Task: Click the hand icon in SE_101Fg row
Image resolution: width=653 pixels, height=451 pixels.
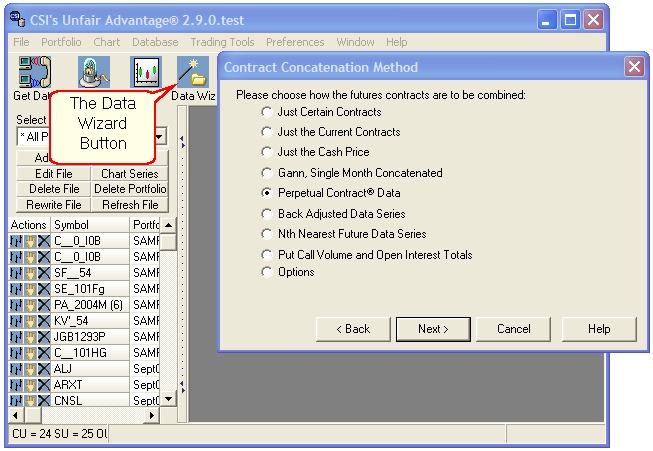Action: [30, 289]
